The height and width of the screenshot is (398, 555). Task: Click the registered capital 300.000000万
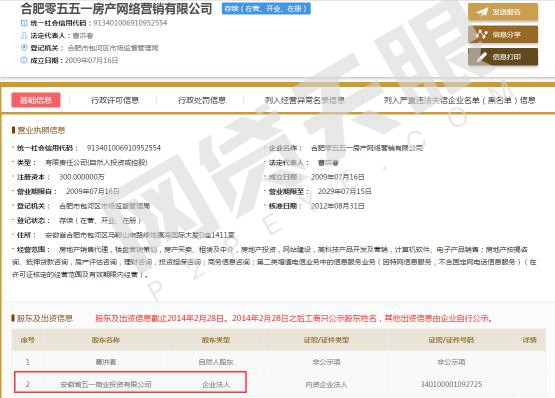click(x=81, y=177)
